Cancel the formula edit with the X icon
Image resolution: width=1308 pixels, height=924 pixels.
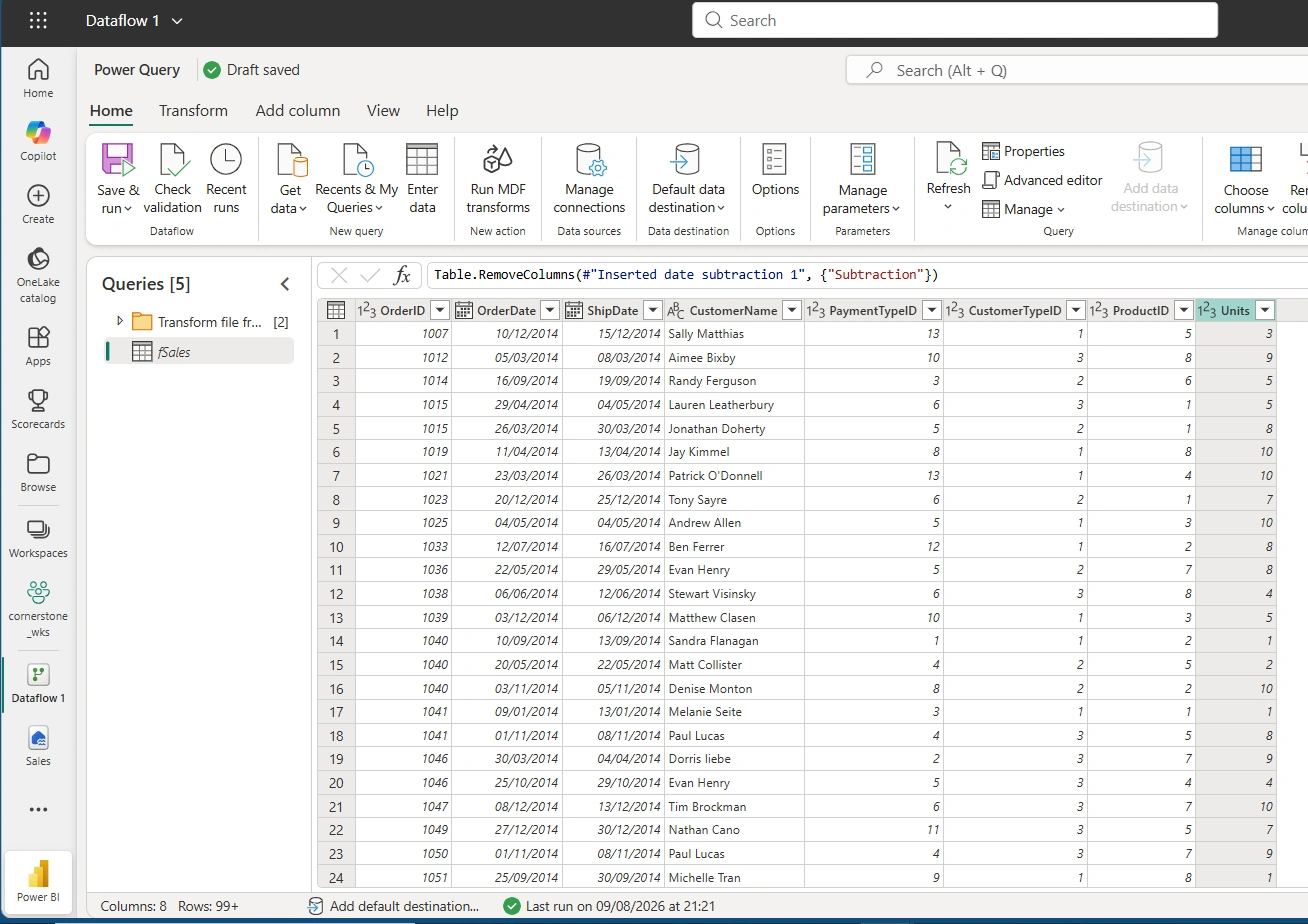click(339, 275)
